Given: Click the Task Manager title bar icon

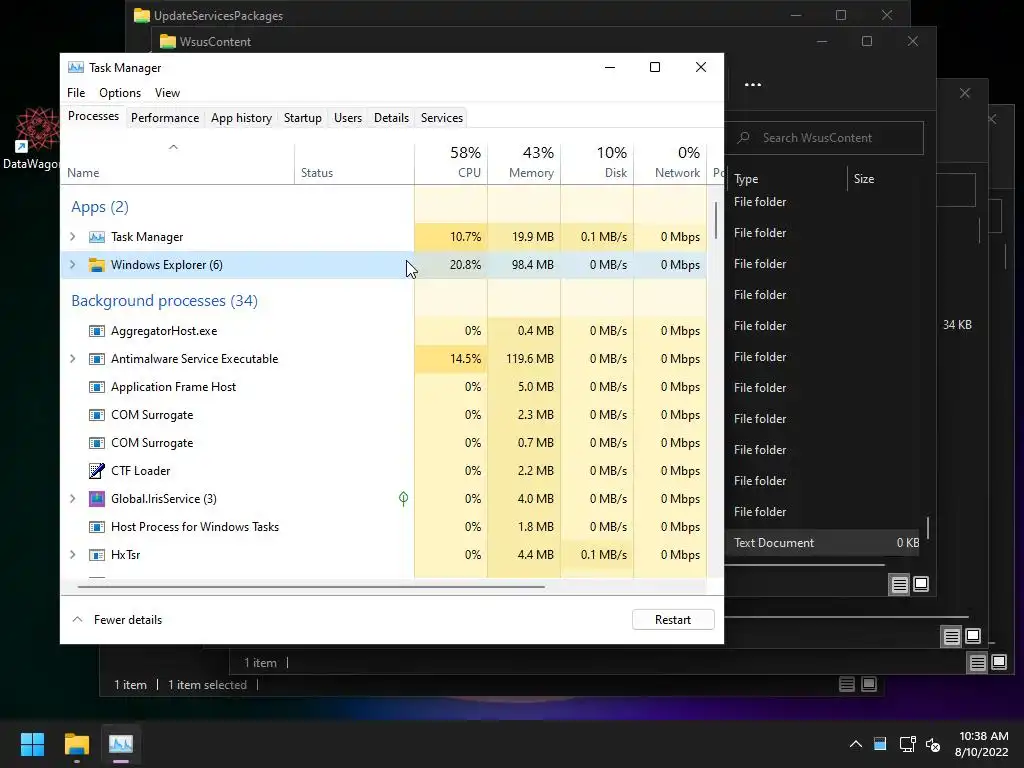Looking at the screenshot, I should coord(76,67).
